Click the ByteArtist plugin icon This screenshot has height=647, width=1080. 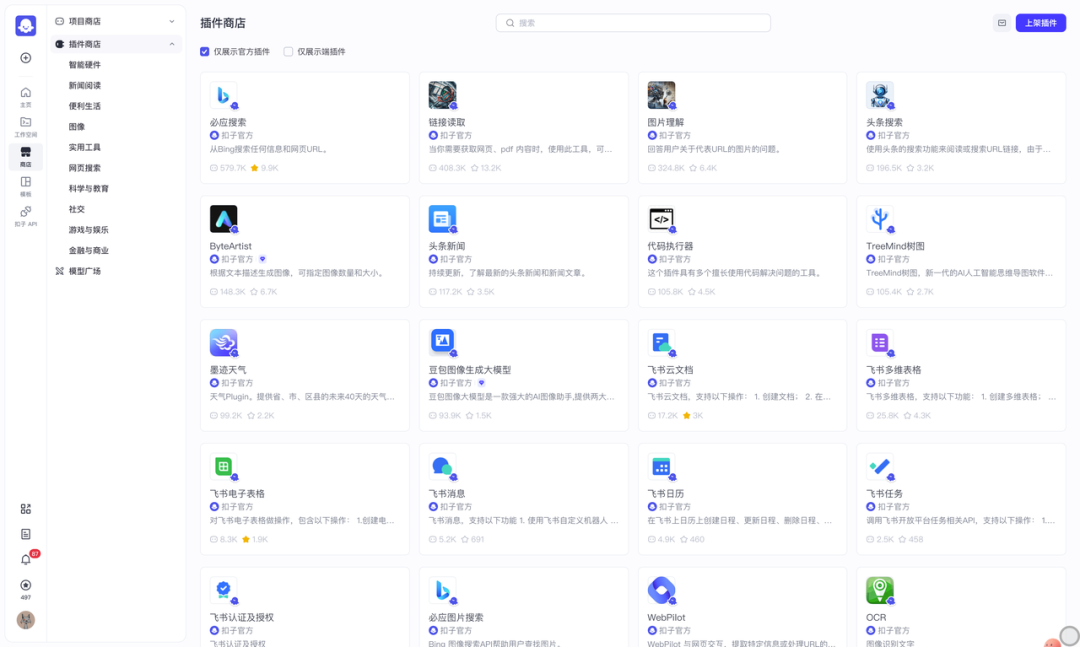(223, 219)
